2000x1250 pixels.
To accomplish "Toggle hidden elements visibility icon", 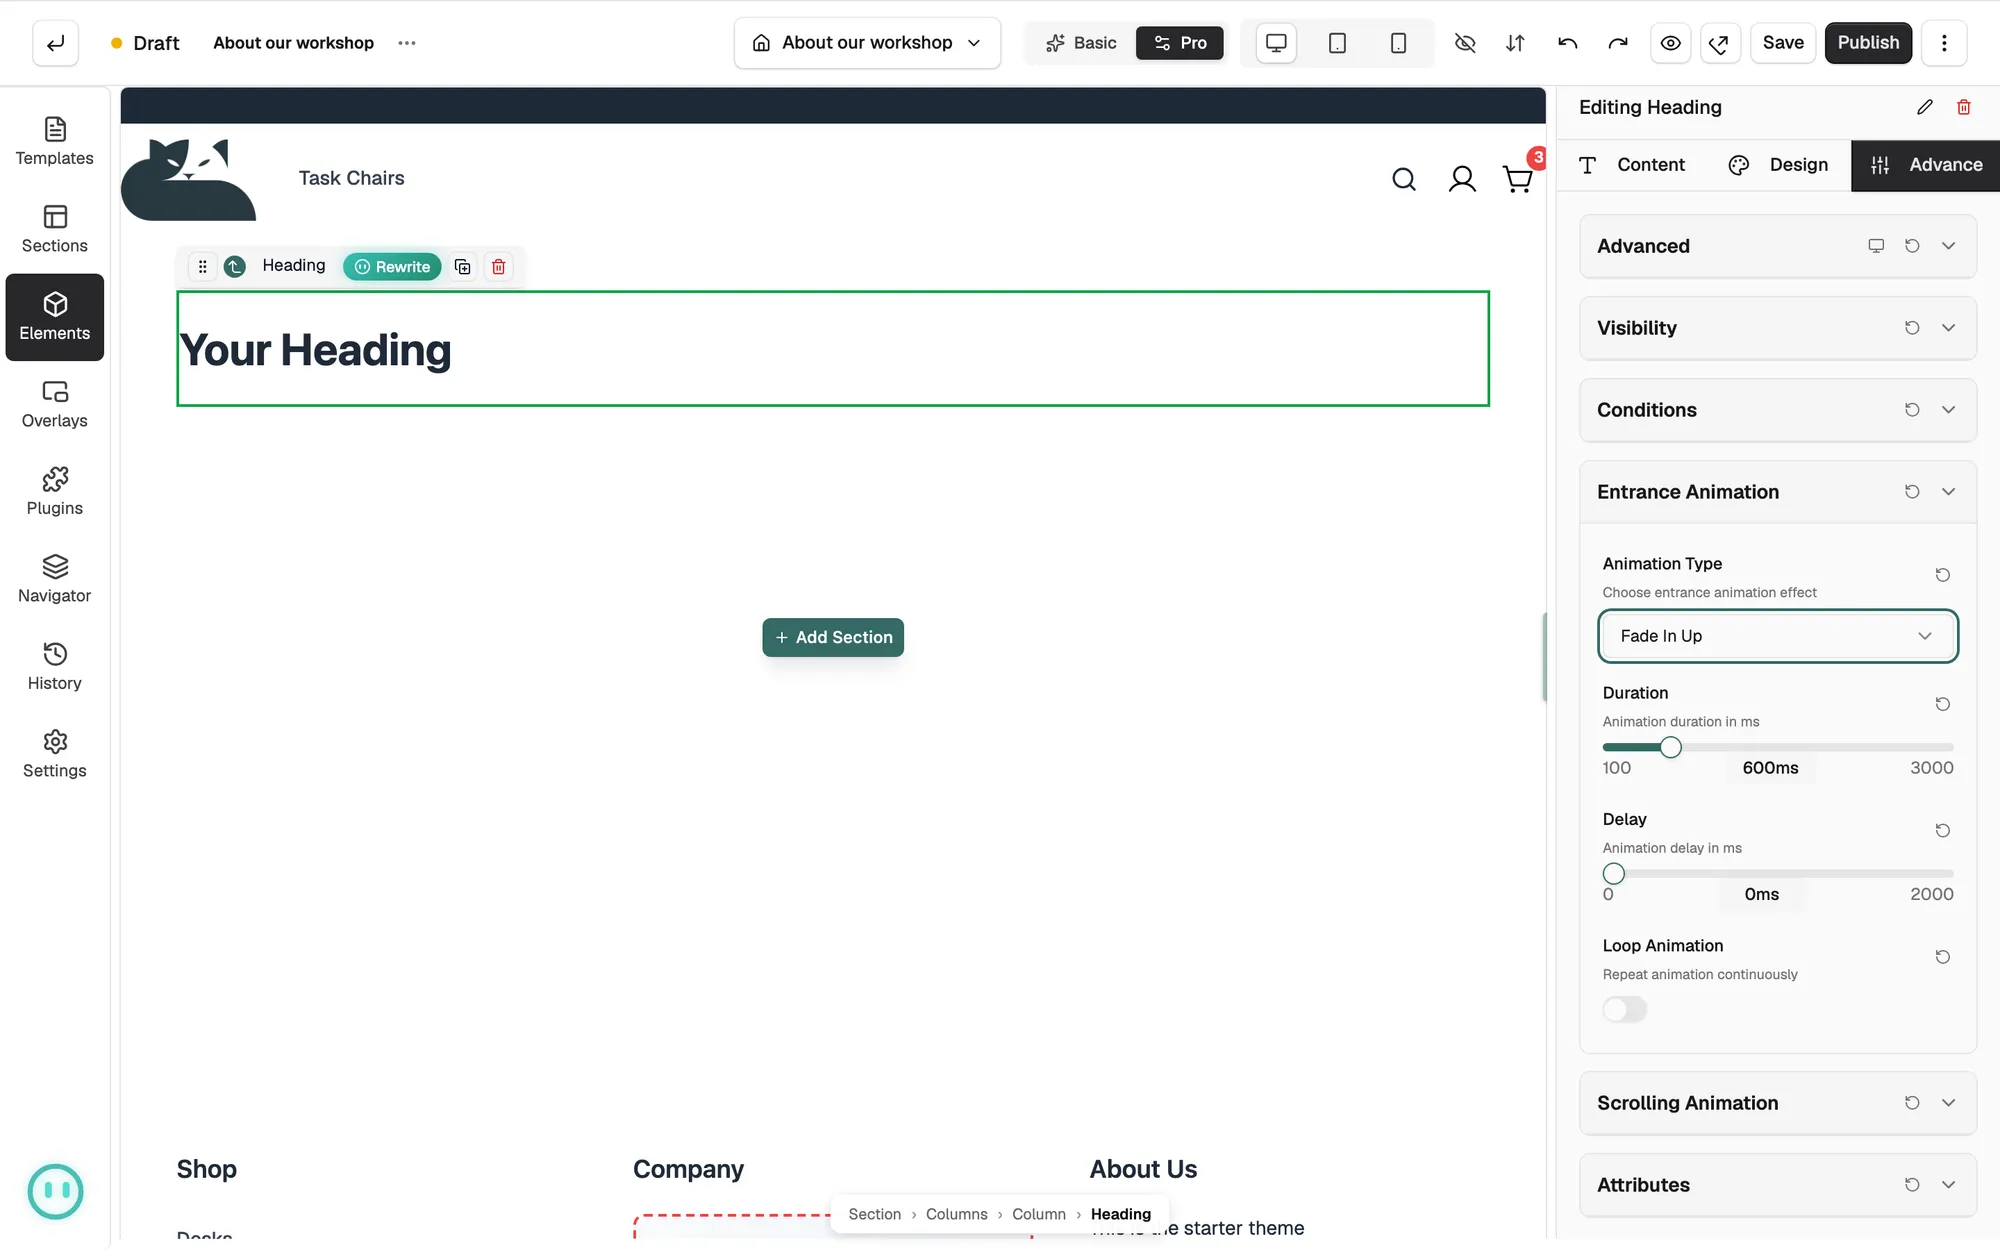I will click(1464, 43).
